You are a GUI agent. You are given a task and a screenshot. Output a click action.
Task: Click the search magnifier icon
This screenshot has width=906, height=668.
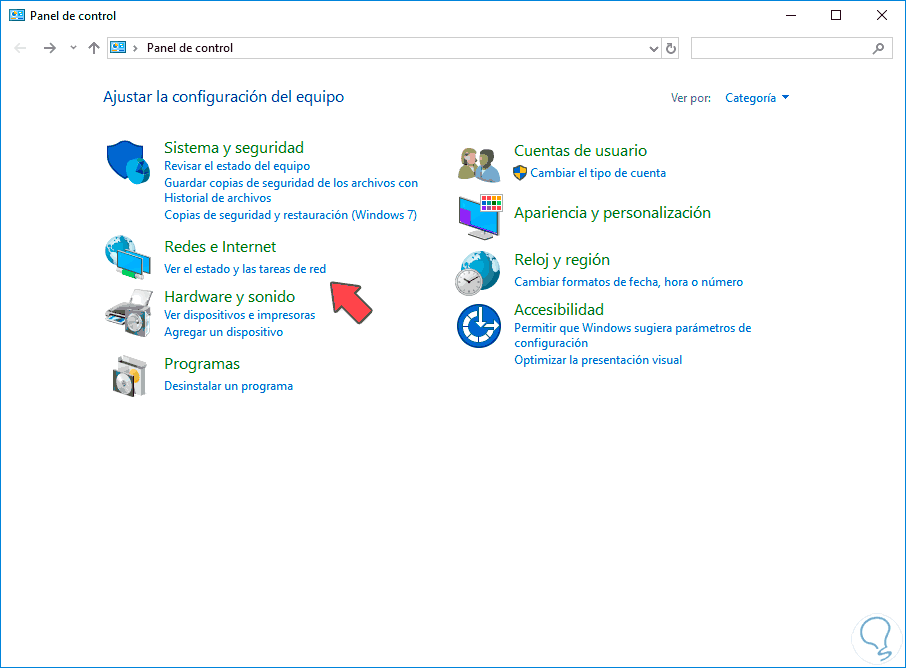click(x=878, y=49)
